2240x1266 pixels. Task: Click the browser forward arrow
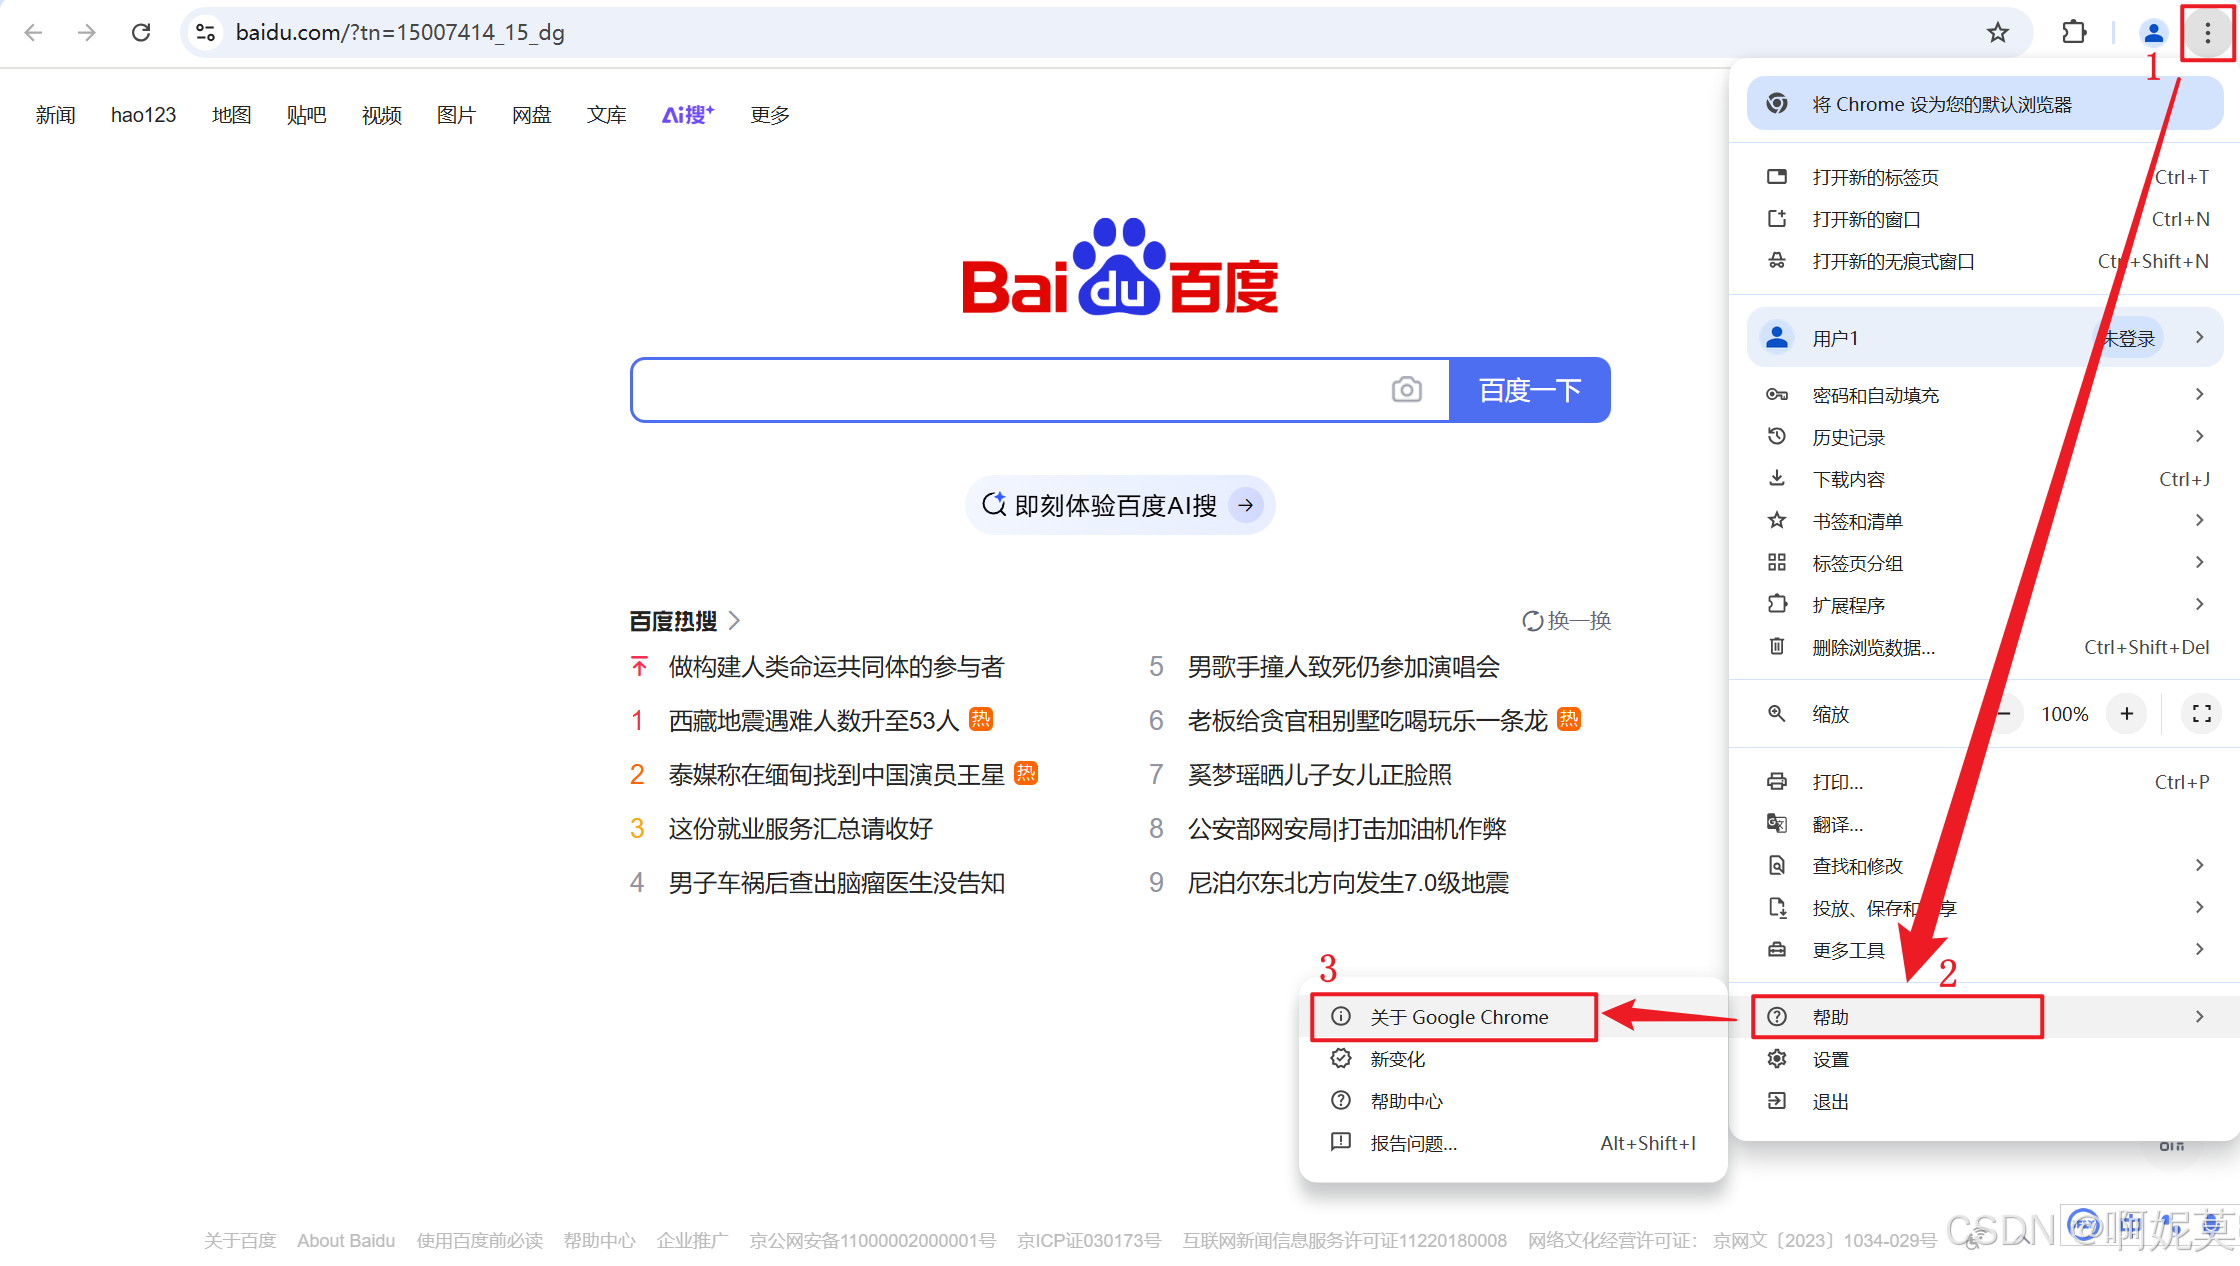[87, 32]
